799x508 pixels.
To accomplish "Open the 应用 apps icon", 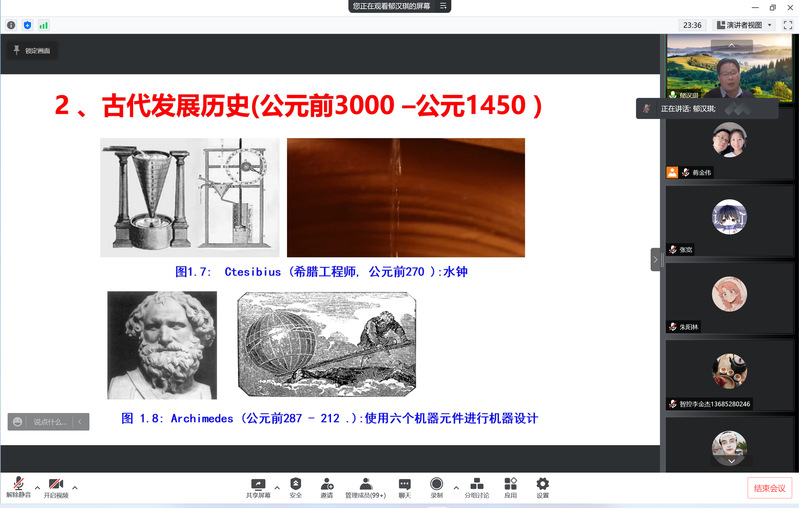I will 510,486.
